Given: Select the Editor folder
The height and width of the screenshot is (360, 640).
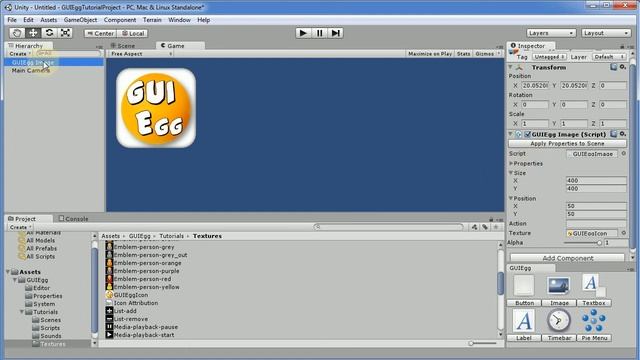Looking at the screenshot, I should pos(38,288).
